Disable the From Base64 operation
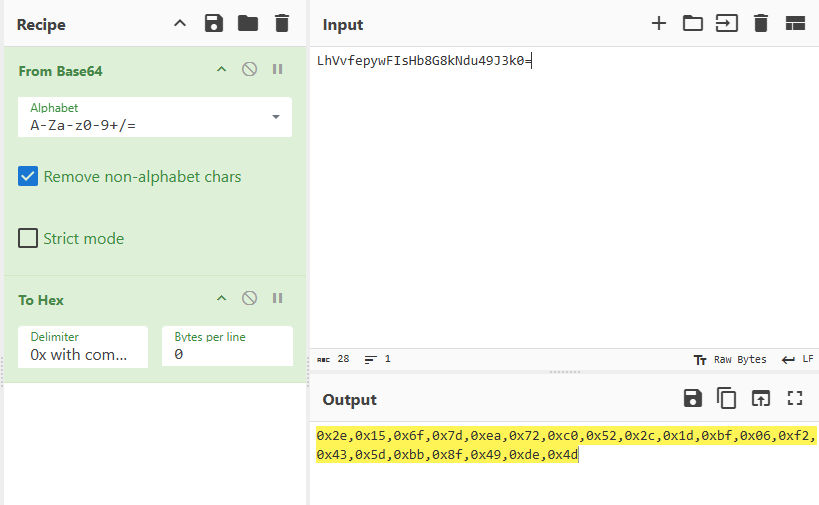This screenshot has height=505, width=819. tap(249, 69)
